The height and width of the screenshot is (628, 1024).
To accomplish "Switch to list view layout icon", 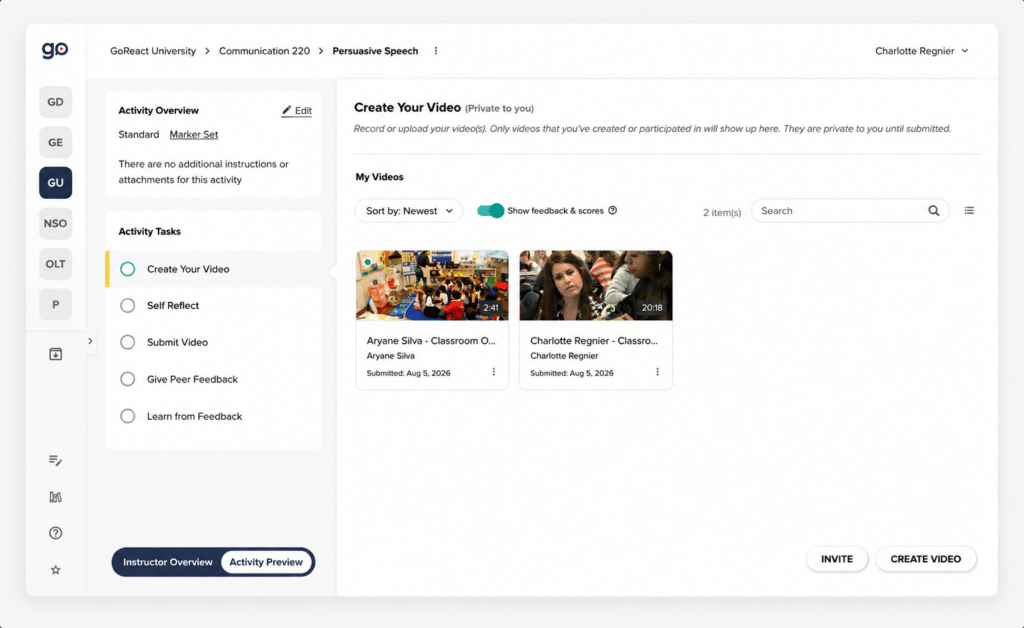I will point(969,210).
